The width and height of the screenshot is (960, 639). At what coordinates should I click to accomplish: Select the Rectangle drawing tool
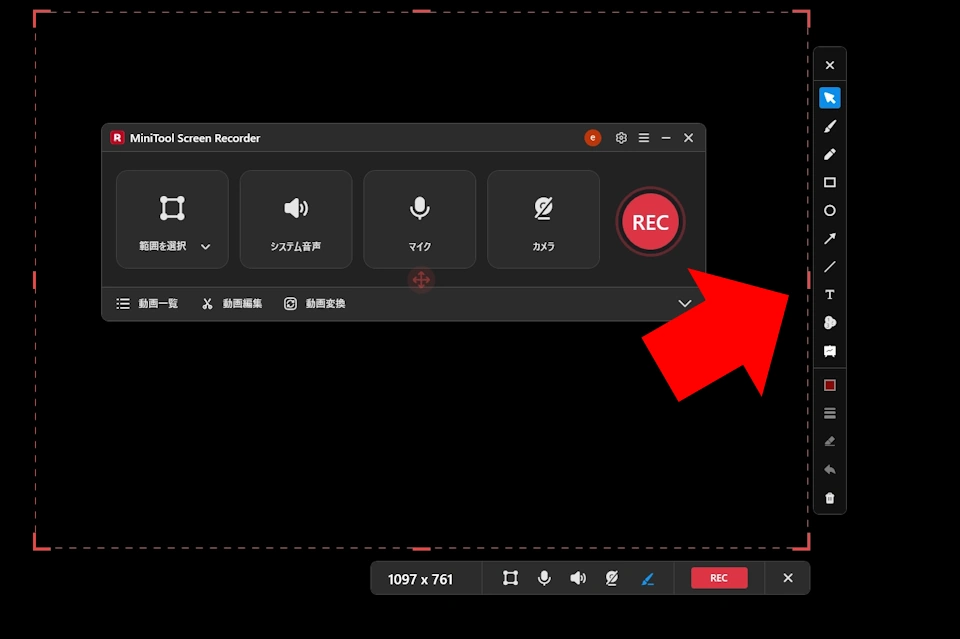tap(829, 182)
